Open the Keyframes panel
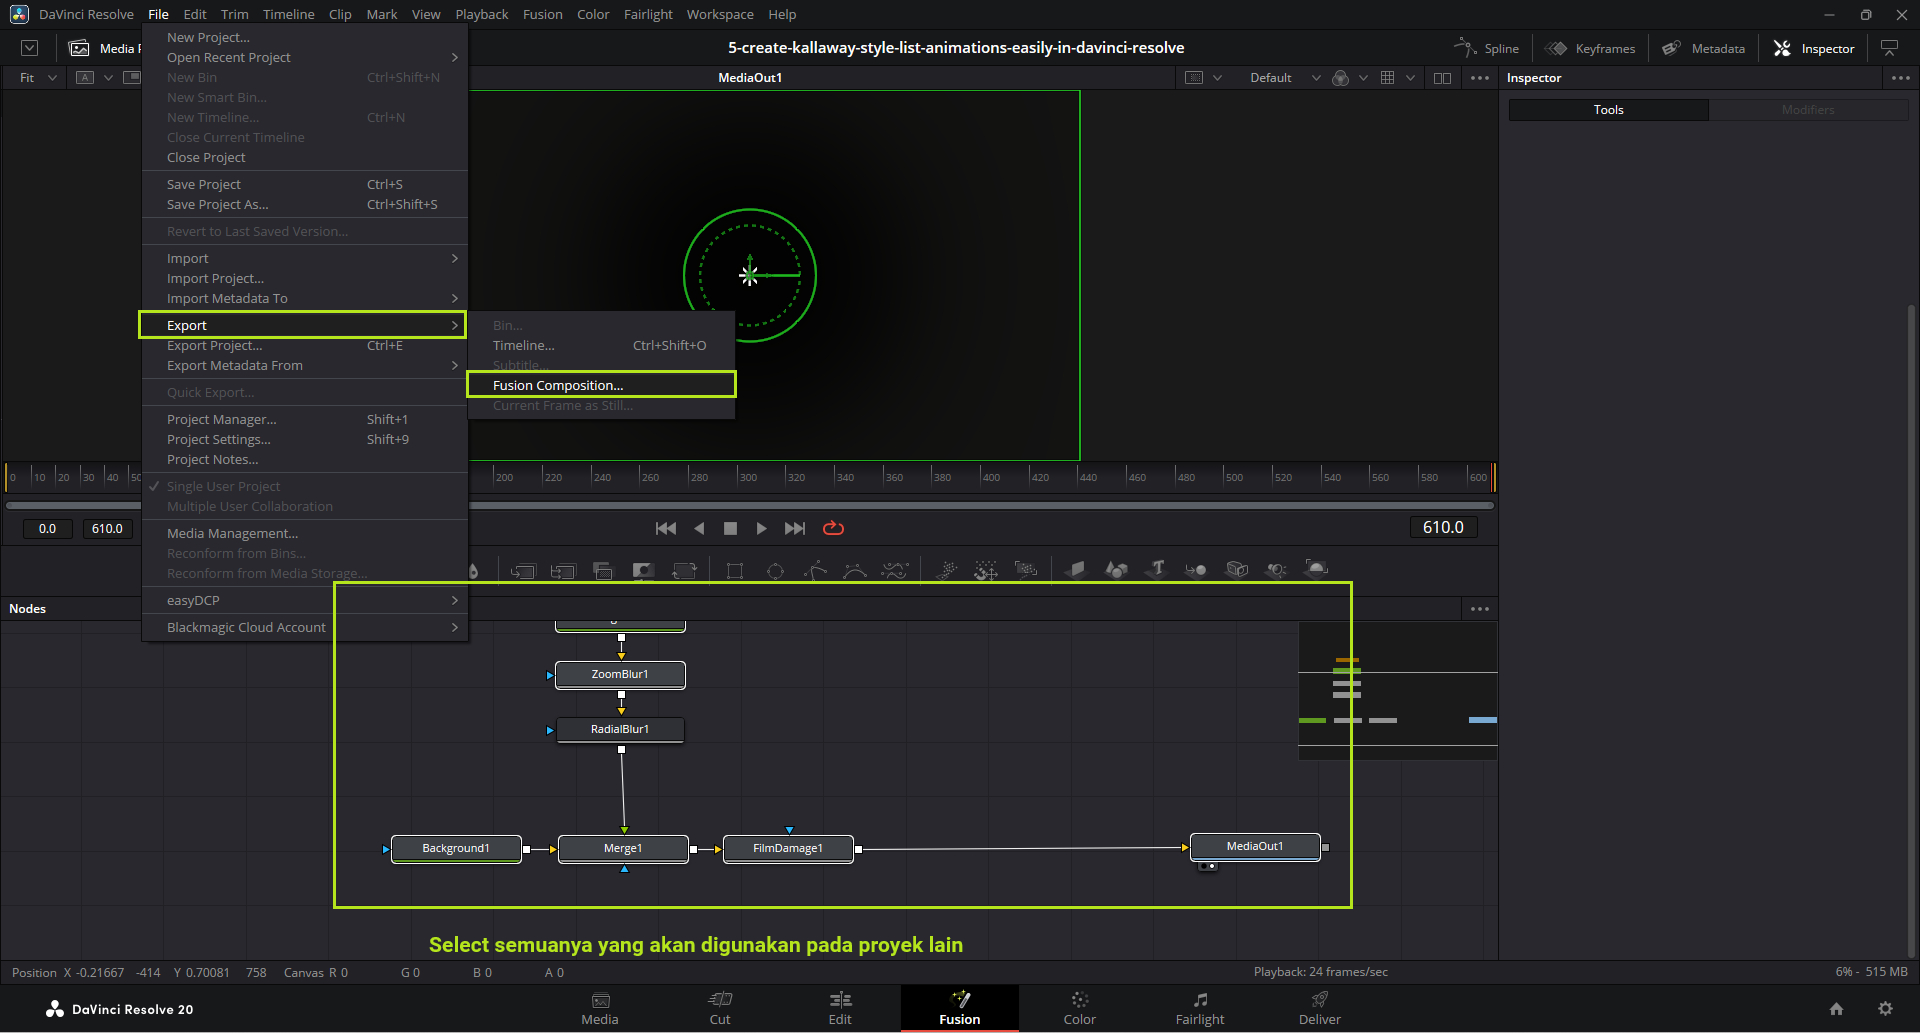 (1590, 48)
